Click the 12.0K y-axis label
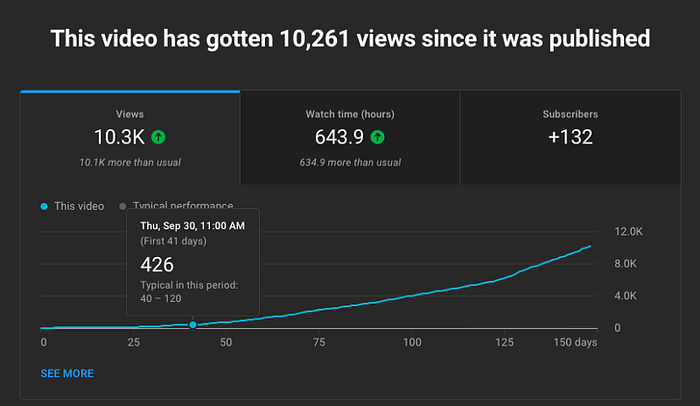The width and height of the screenshot is (700, 406). coord(629,232)
